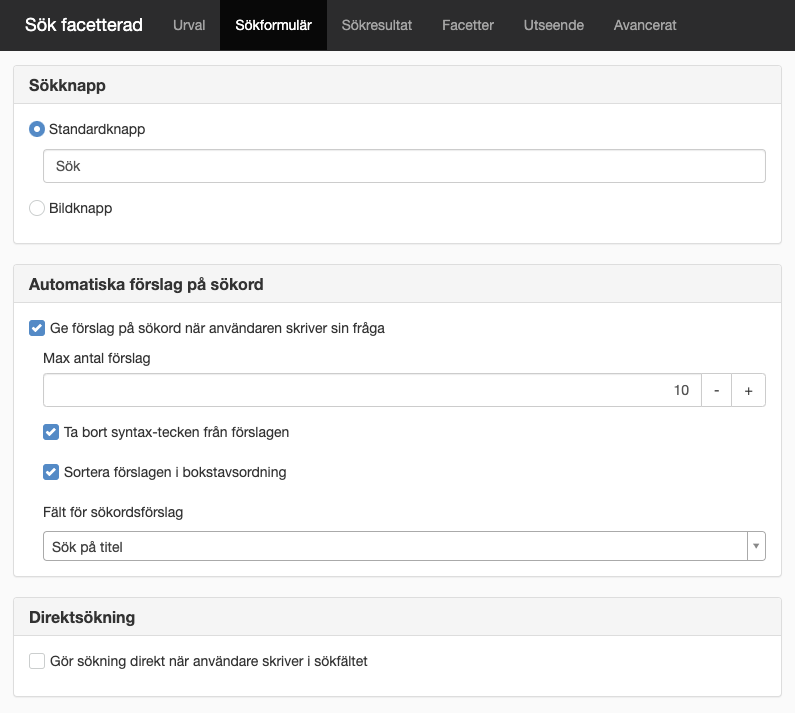Screen dimensions: 795x713
Task: Click the Fält för sökordsförslag label
Action: click(113, 512)
